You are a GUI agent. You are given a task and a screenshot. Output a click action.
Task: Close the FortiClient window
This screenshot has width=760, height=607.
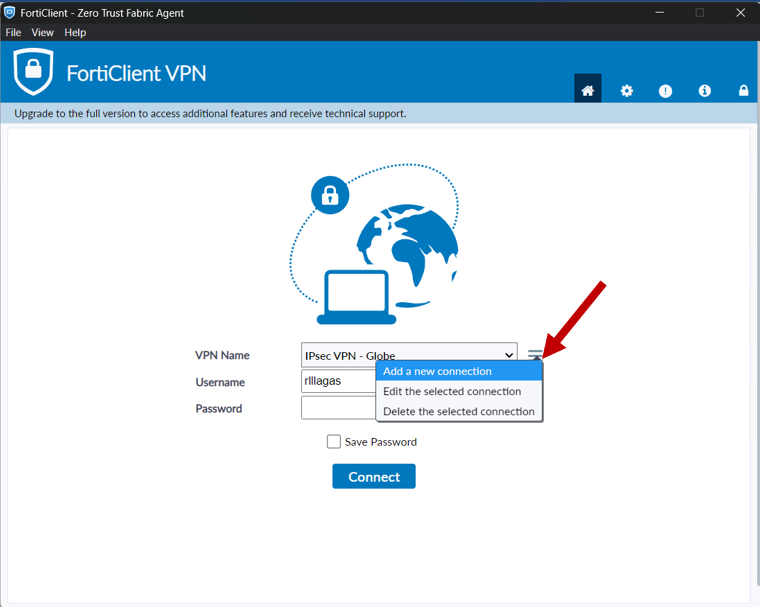coord(740,13)
